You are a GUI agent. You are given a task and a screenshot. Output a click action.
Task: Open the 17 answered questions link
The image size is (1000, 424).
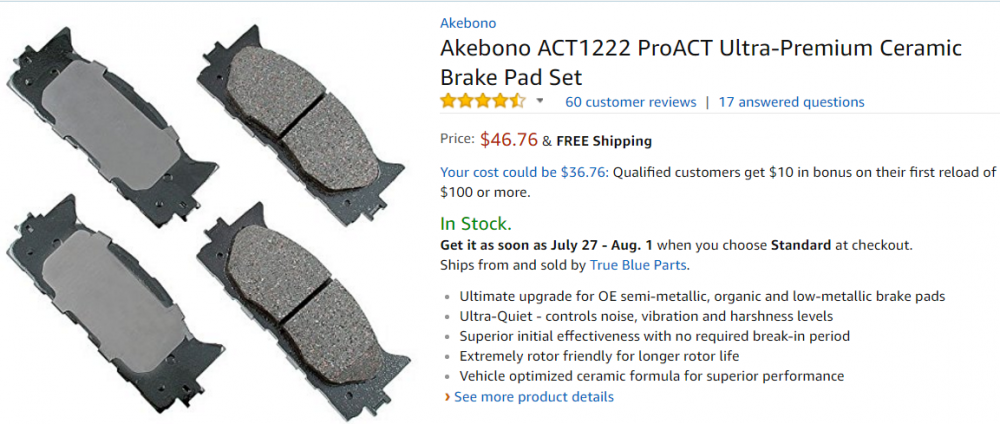[x=791, y=102]
